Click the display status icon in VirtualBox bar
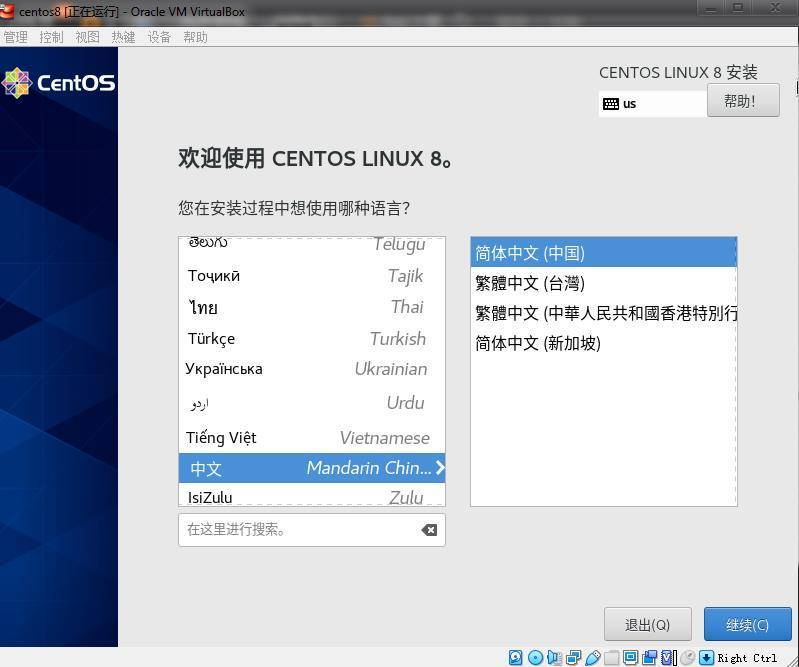Image resolution: width=799 pixels, height=667 pixels. coord(631,657)
